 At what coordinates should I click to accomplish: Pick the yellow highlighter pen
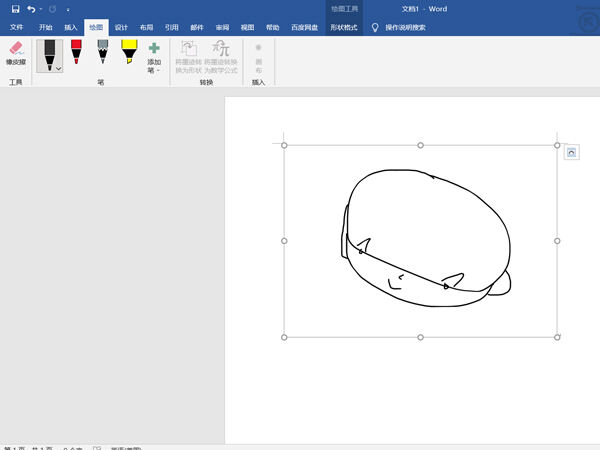(129, 52)
